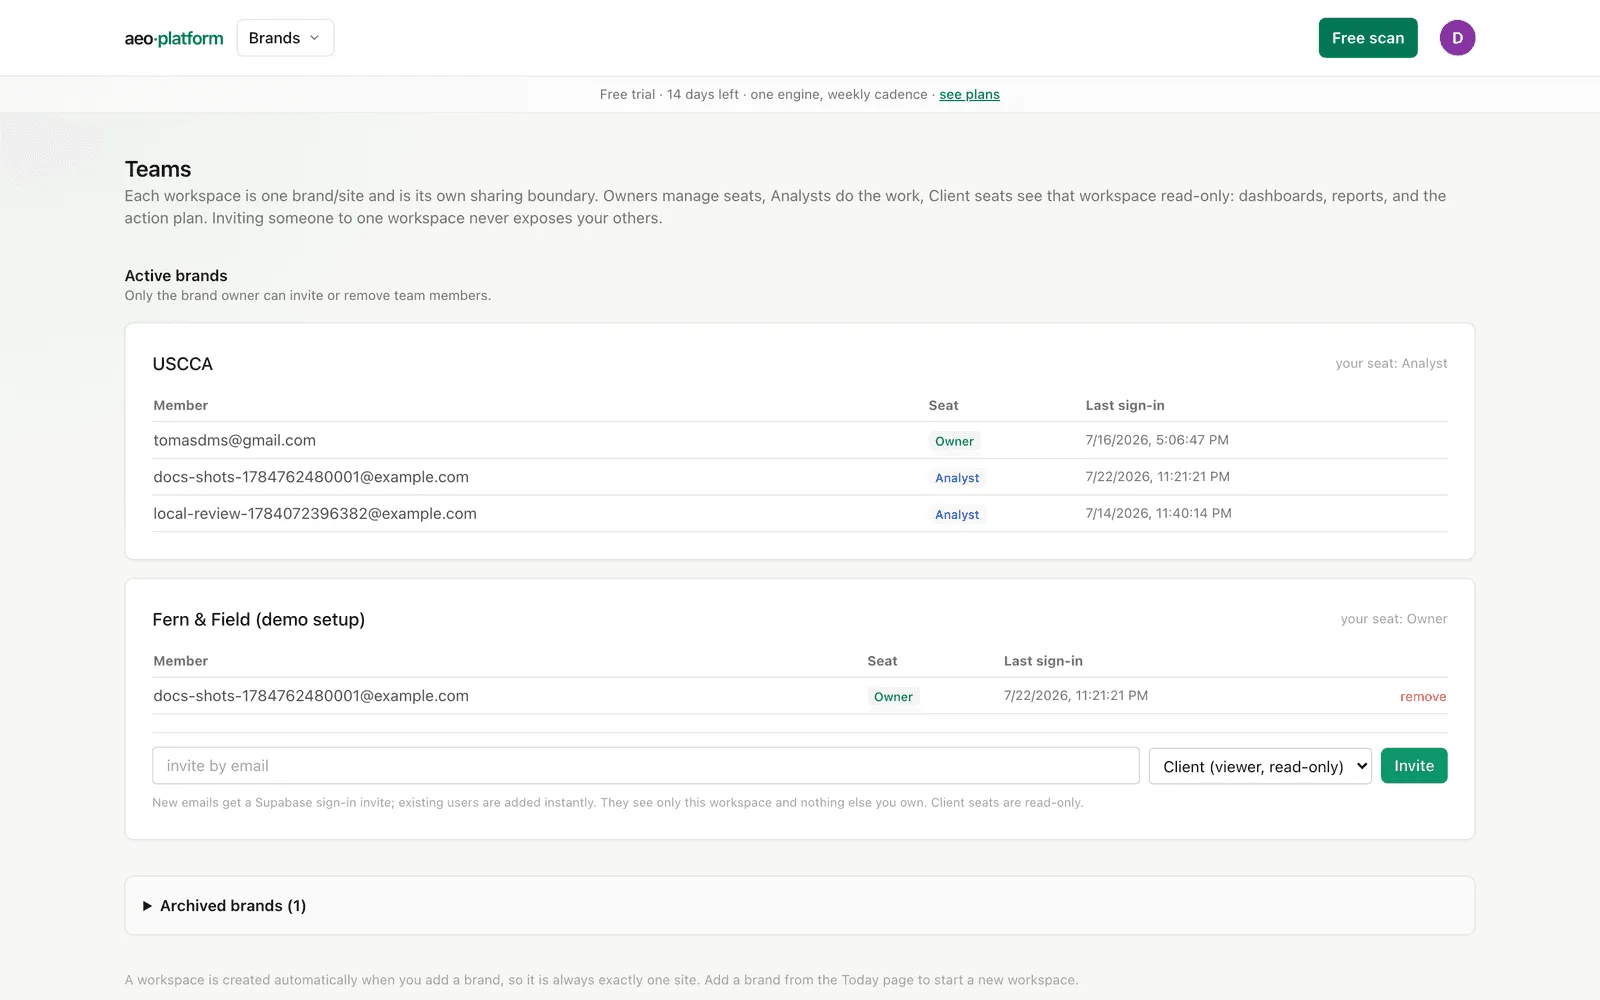Screen dimensions: 1600x1000
Task: Click the Seat header in Fern & Field table
Action: point(882,661)
